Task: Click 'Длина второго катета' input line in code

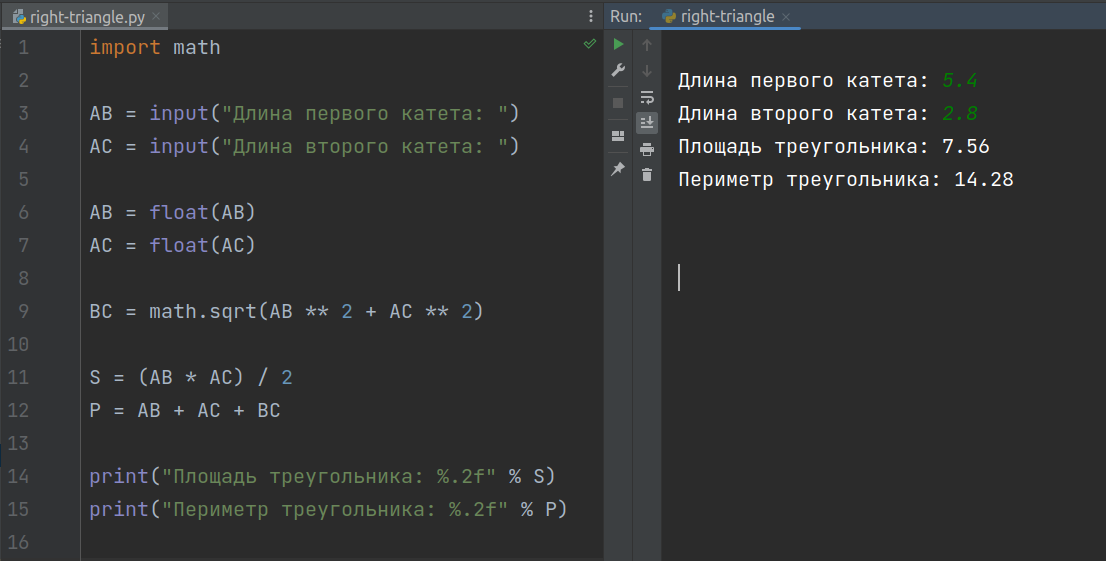Action: tap(304, 146)
